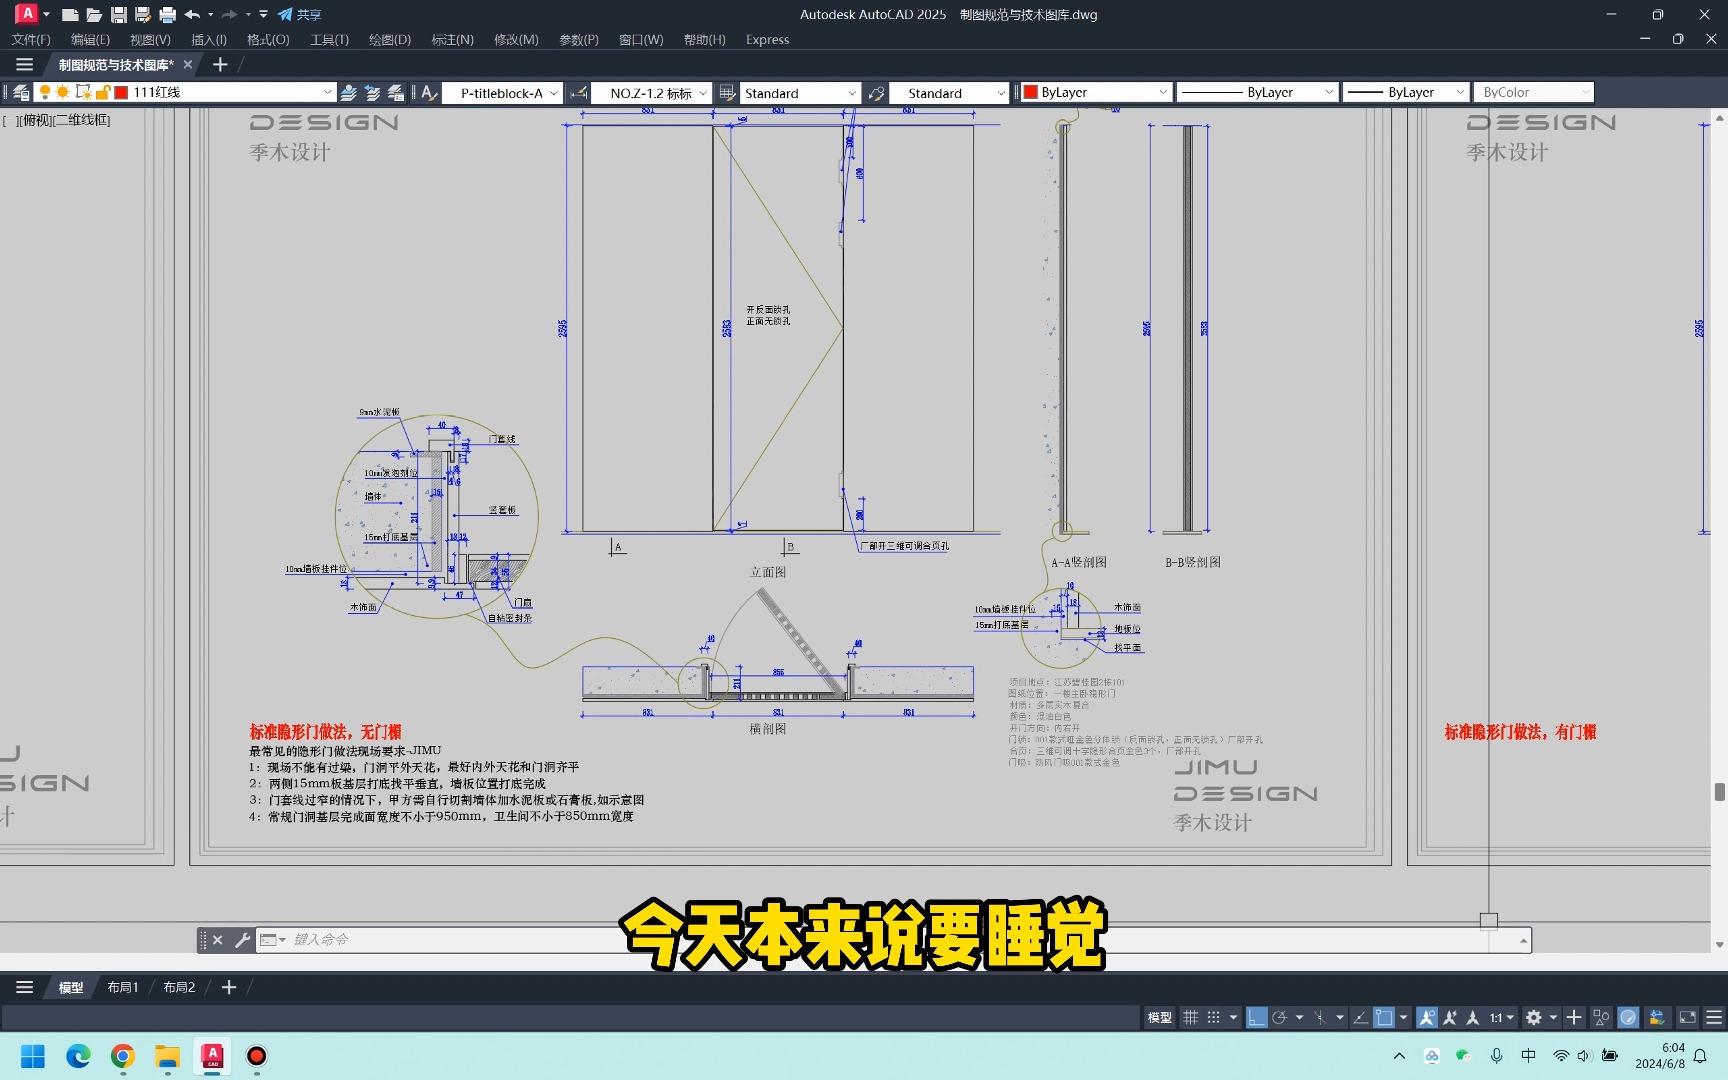Open the Layer Properties Manager icon

(x=22, y=92)
